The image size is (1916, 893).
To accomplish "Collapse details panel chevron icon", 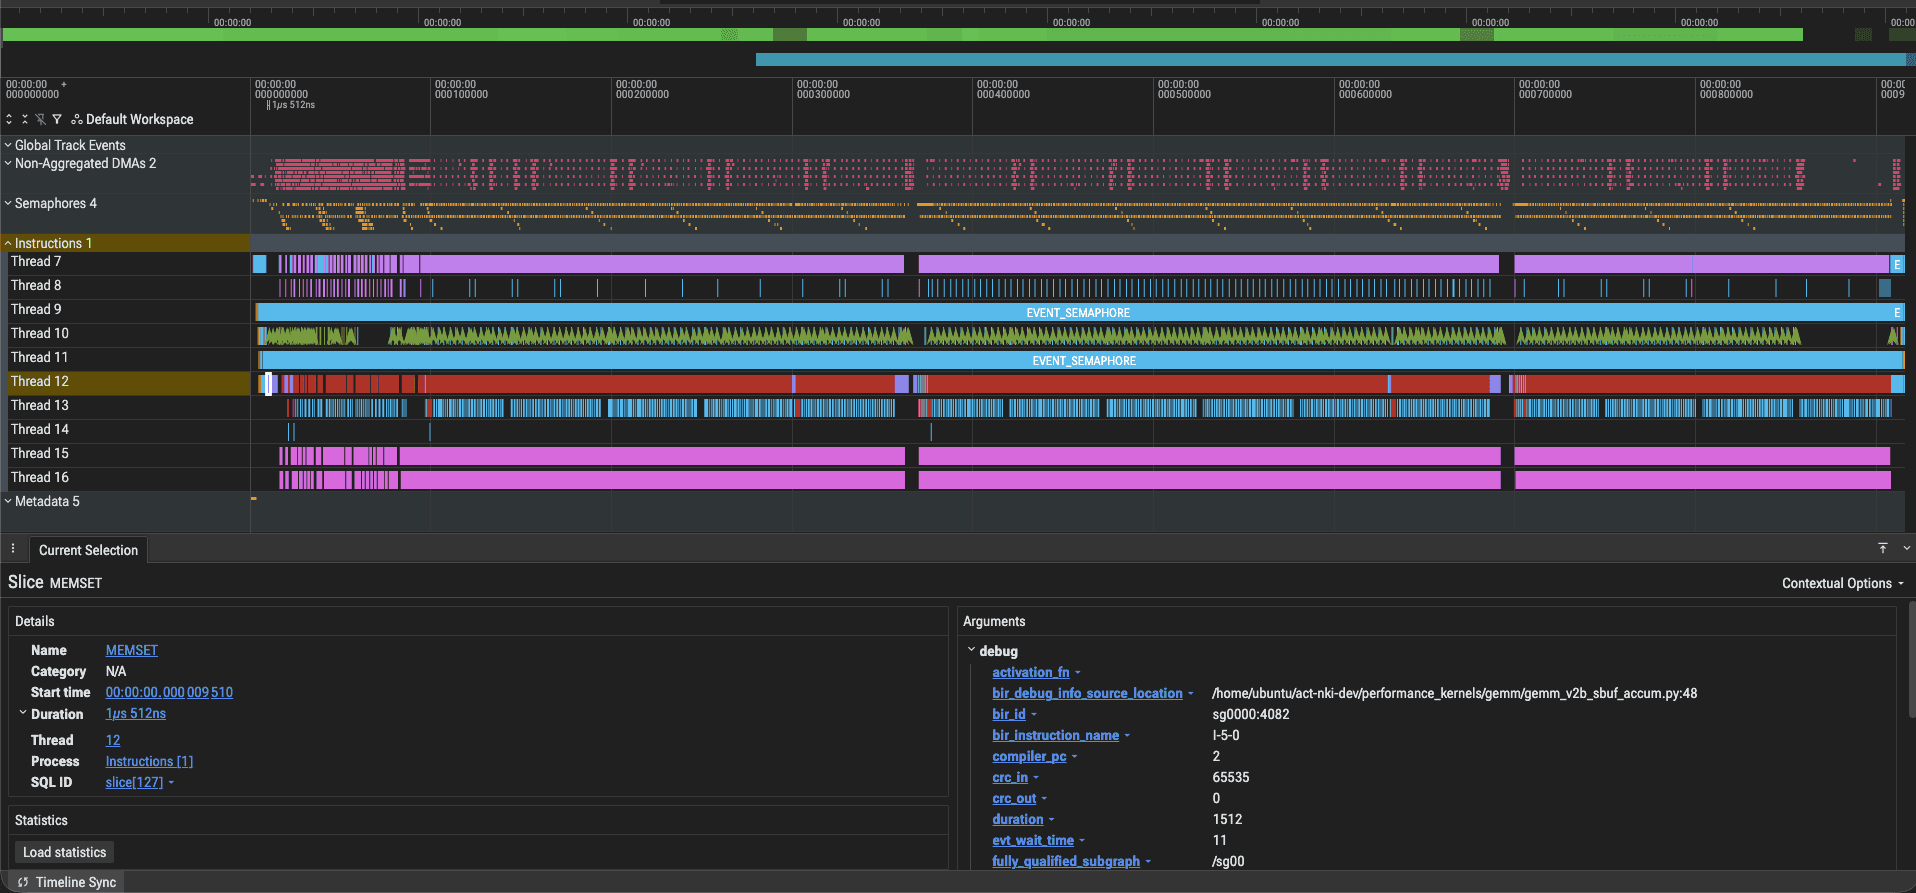I will pos(1907,548).
